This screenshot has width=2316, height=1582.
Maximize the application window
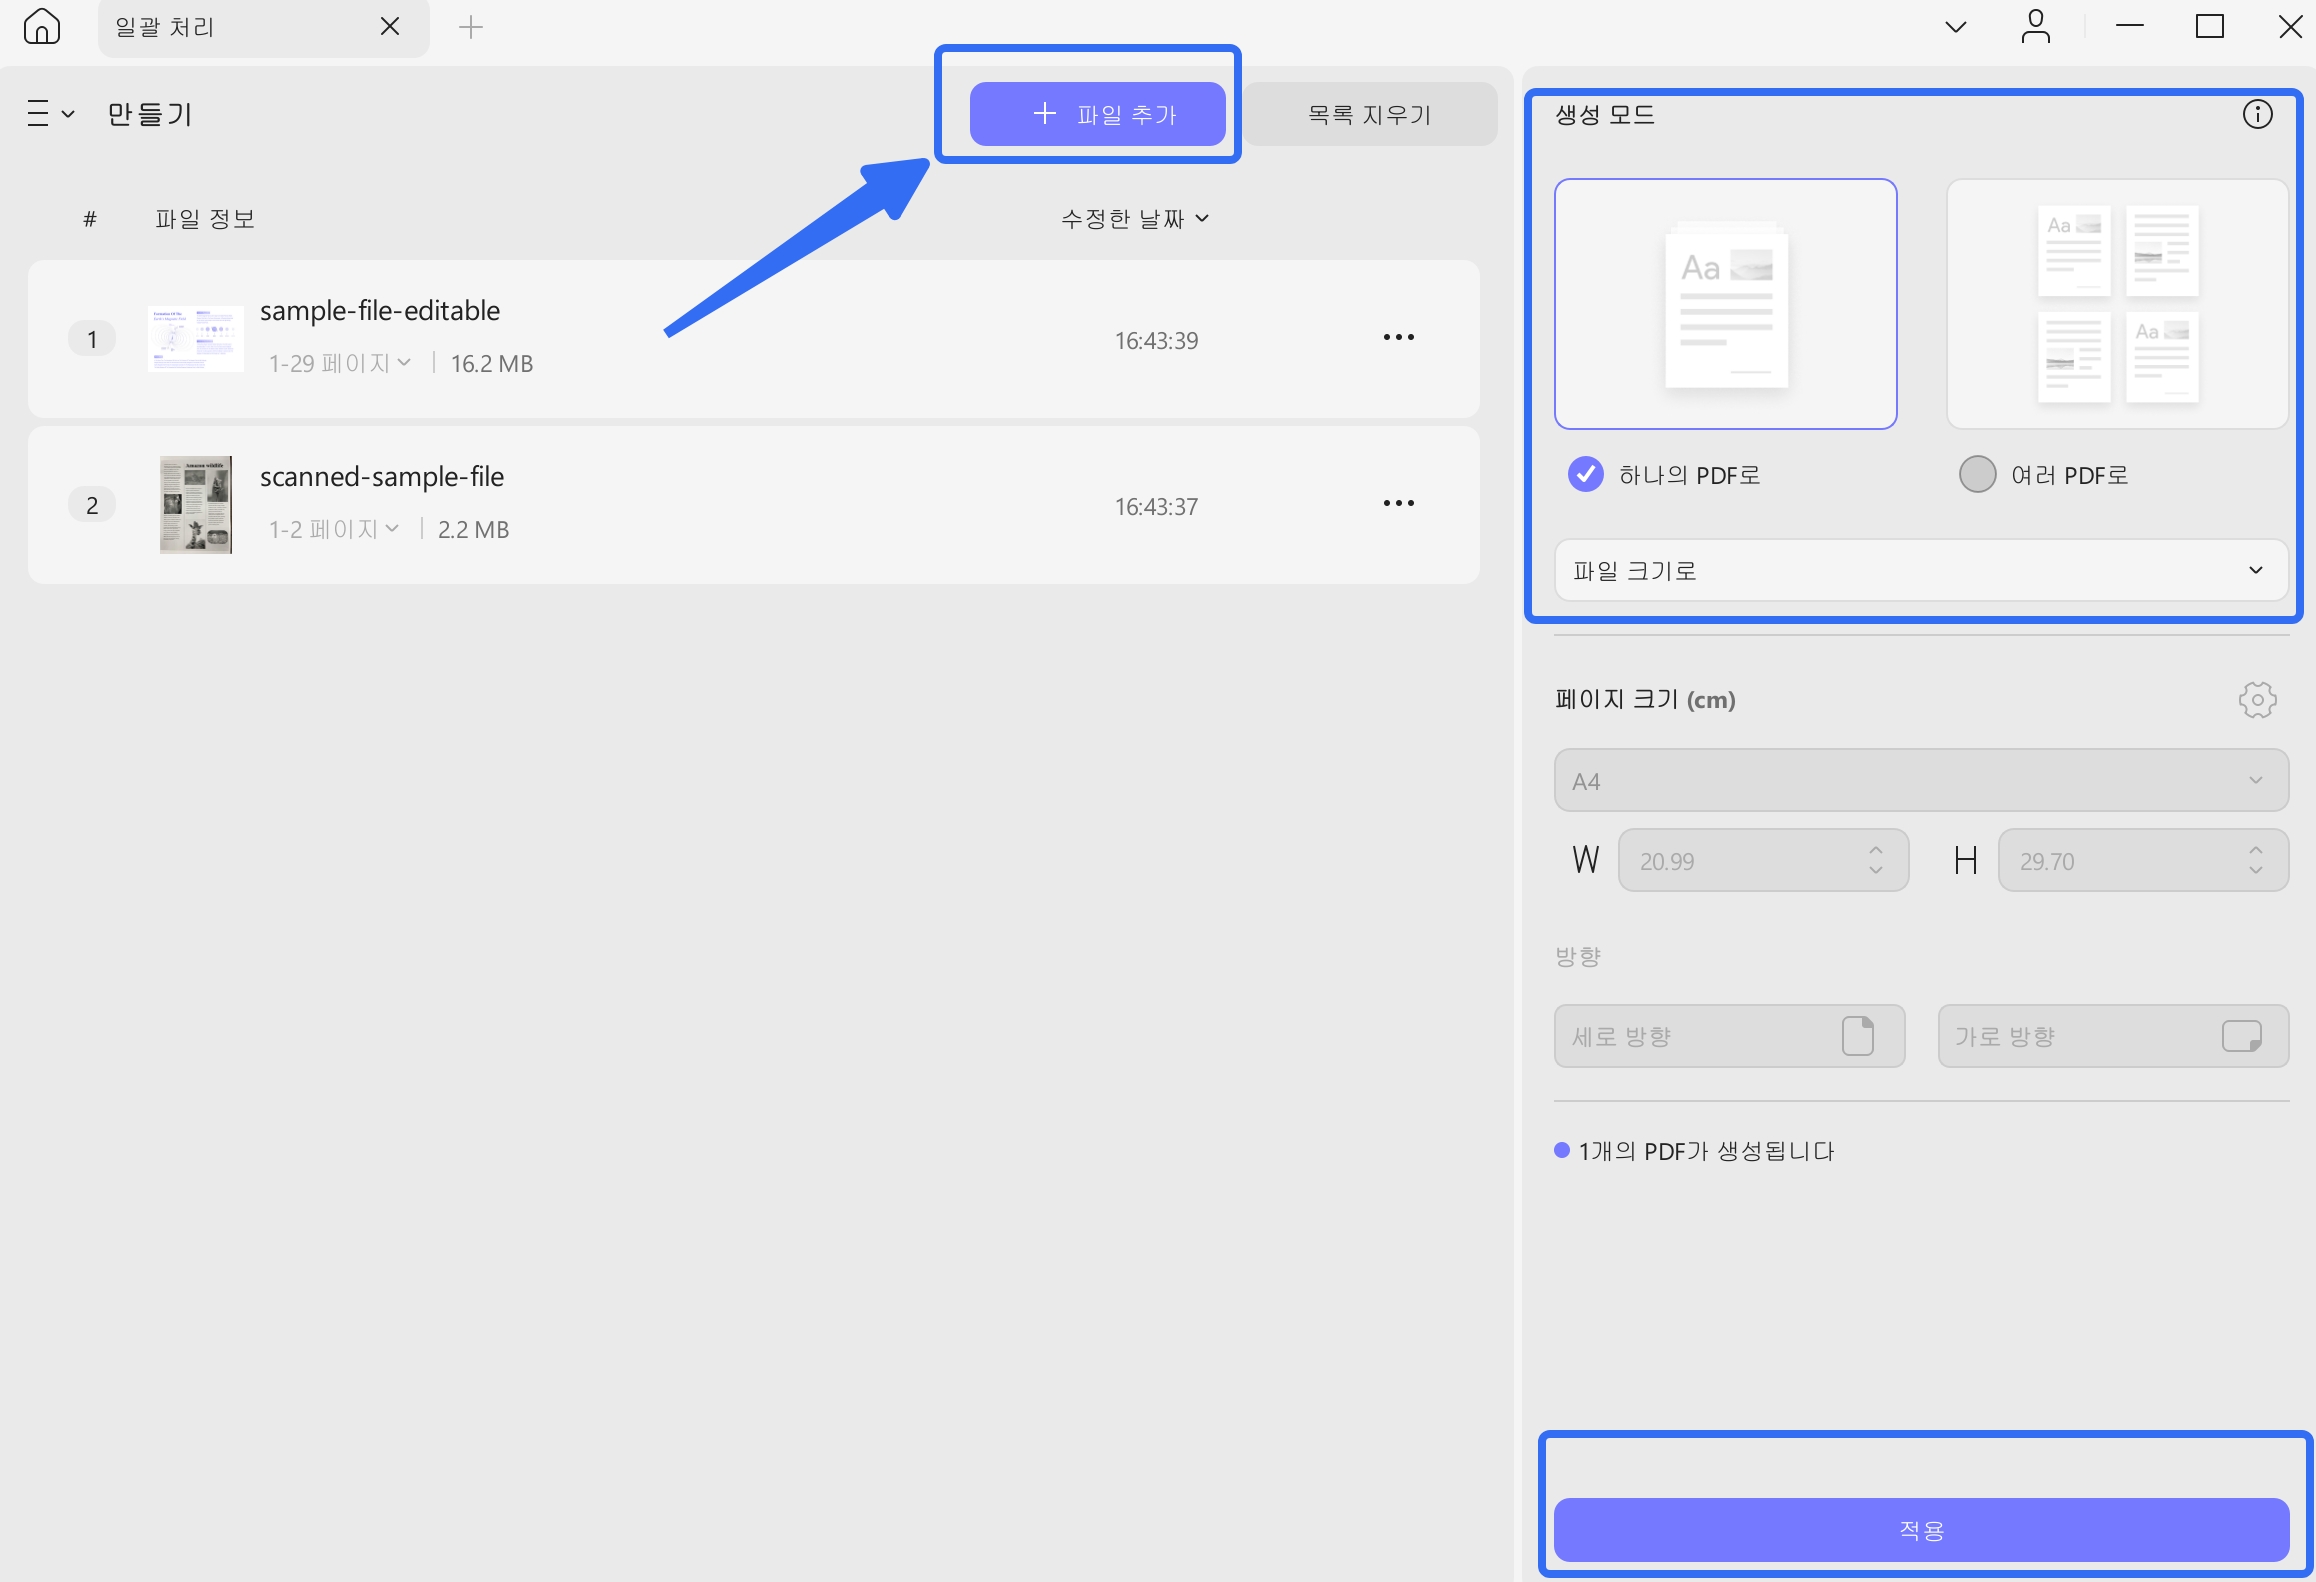click(2210, 27)
